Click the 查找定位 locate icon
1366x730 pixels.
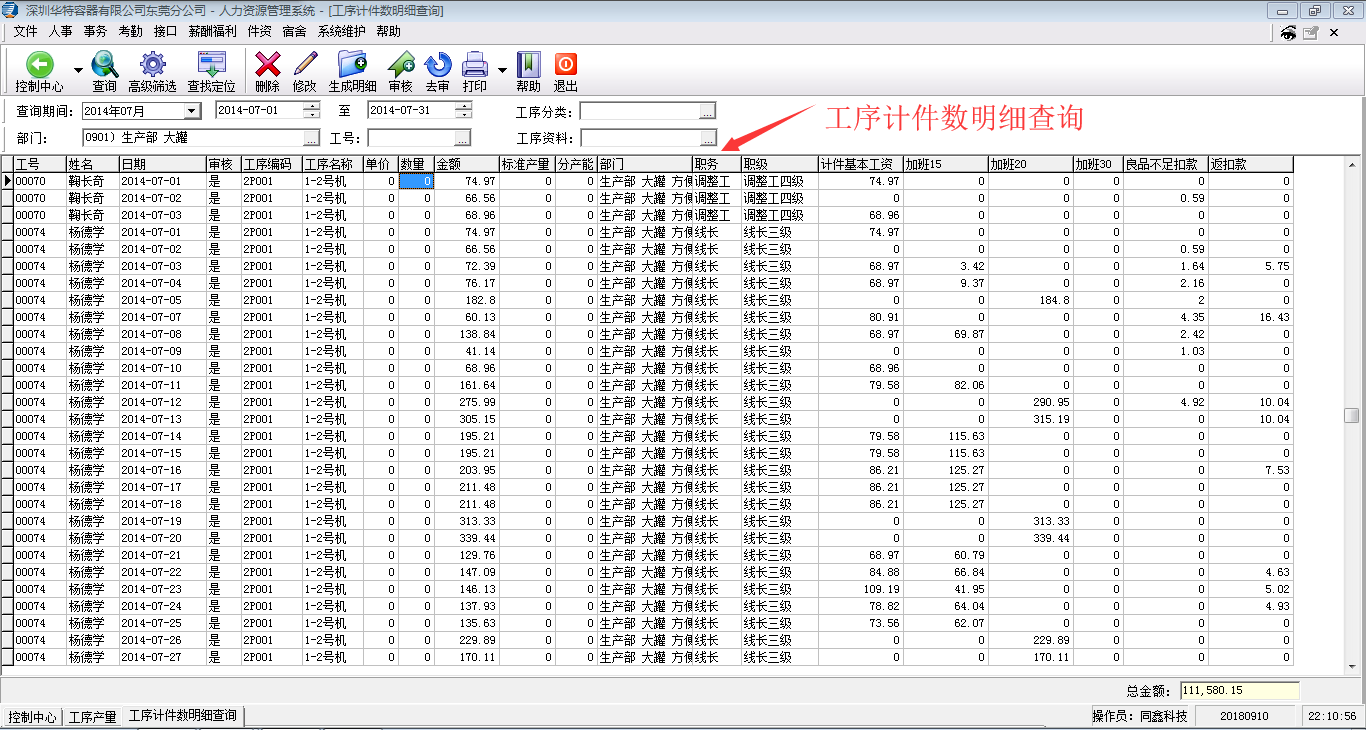pyautogui.click(x=211, y=66)
